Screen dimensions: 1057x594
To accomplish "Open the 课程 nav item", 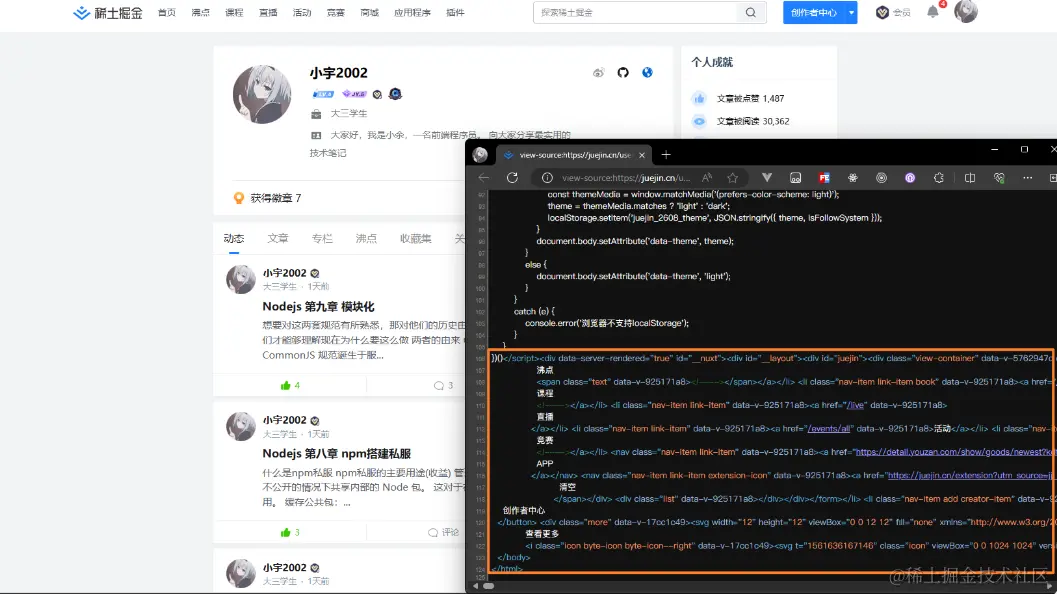I will pyautogui.click(x=234, y=13).
